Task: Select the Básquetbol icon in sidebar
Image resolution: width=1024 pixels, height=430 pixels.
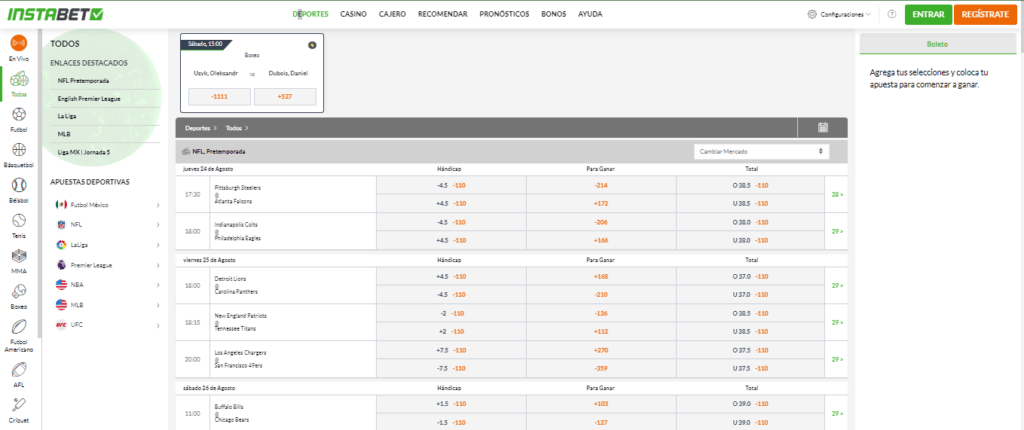Action: coord(19,150)
